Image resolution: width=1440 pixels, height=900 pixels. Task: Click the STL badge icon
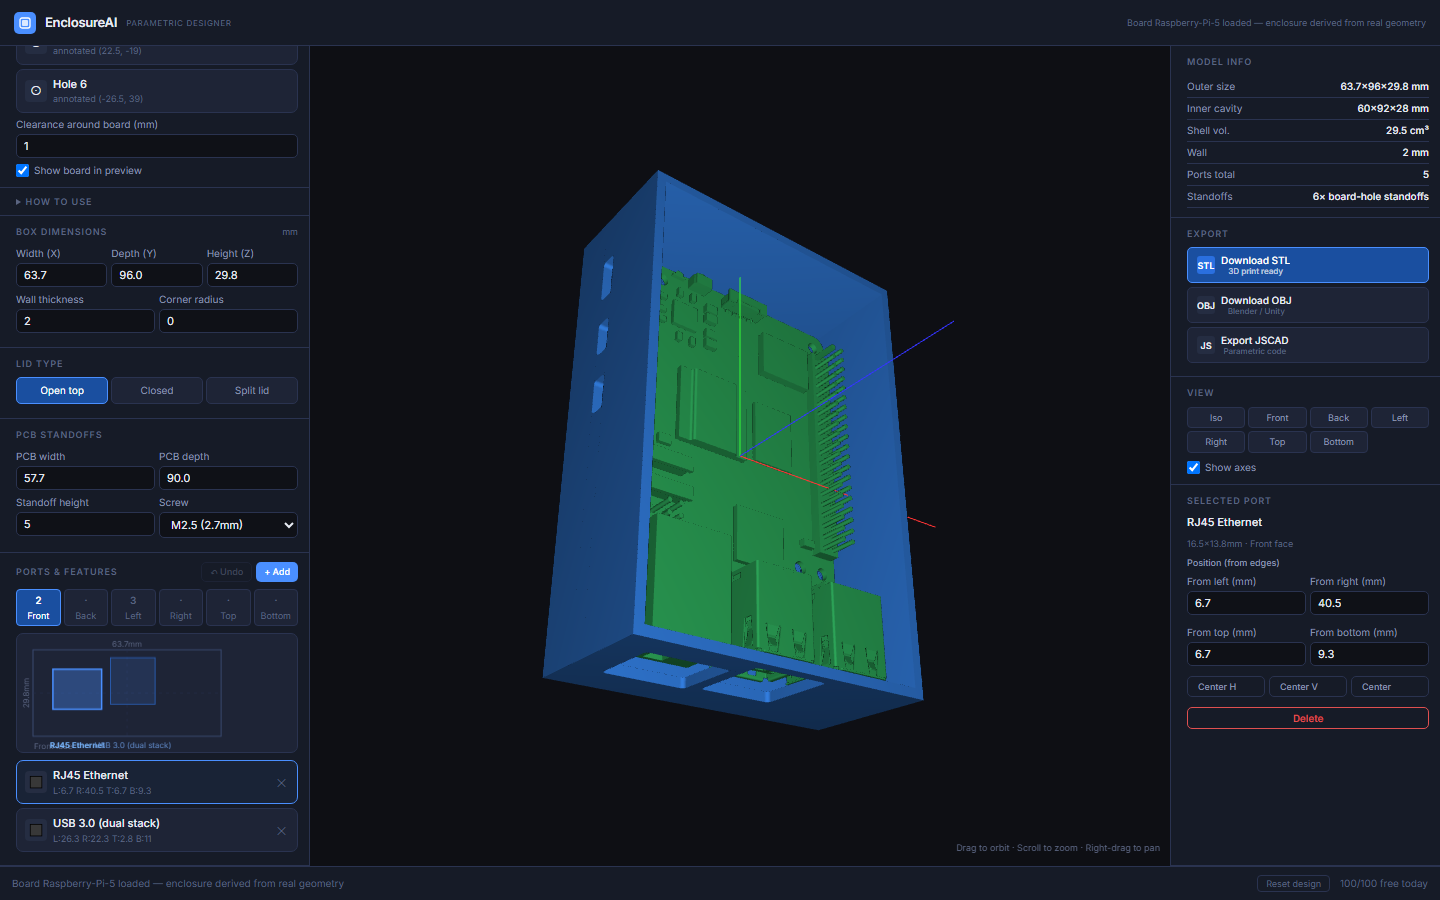[x=1206, y=265]
